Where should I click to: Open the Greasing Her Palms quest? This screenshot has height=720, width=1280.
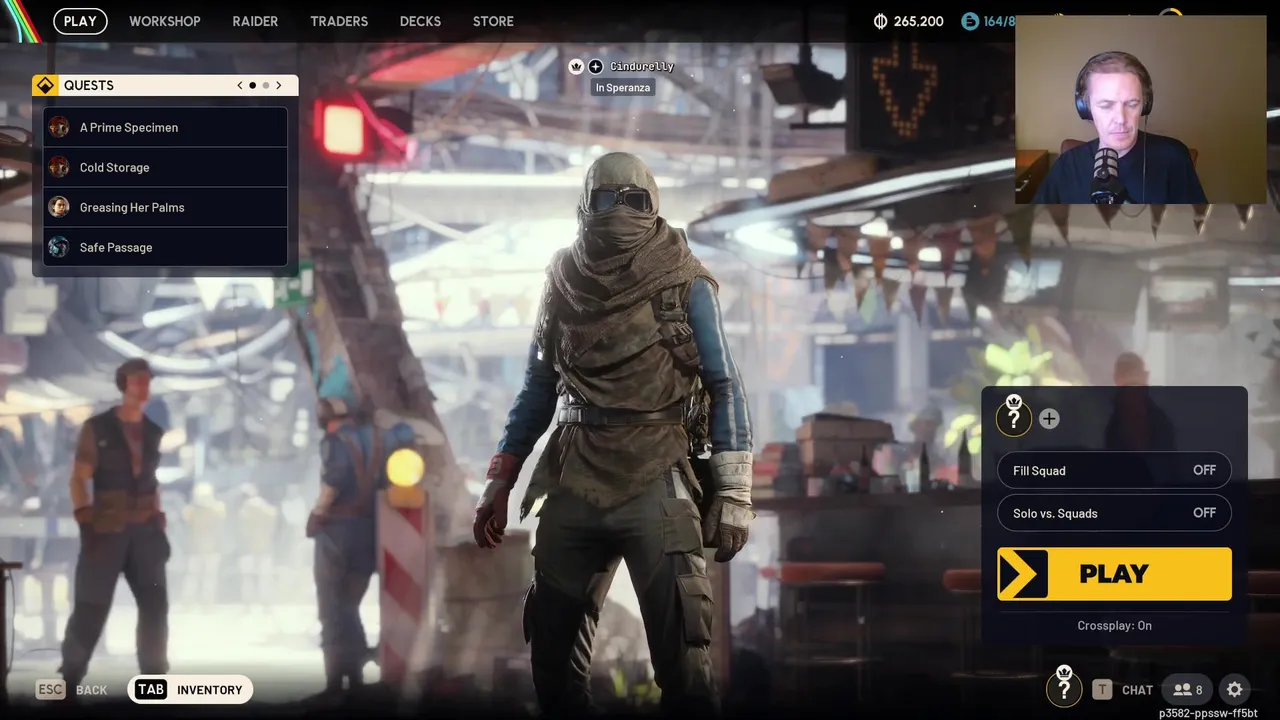click(x=166, y=207)
